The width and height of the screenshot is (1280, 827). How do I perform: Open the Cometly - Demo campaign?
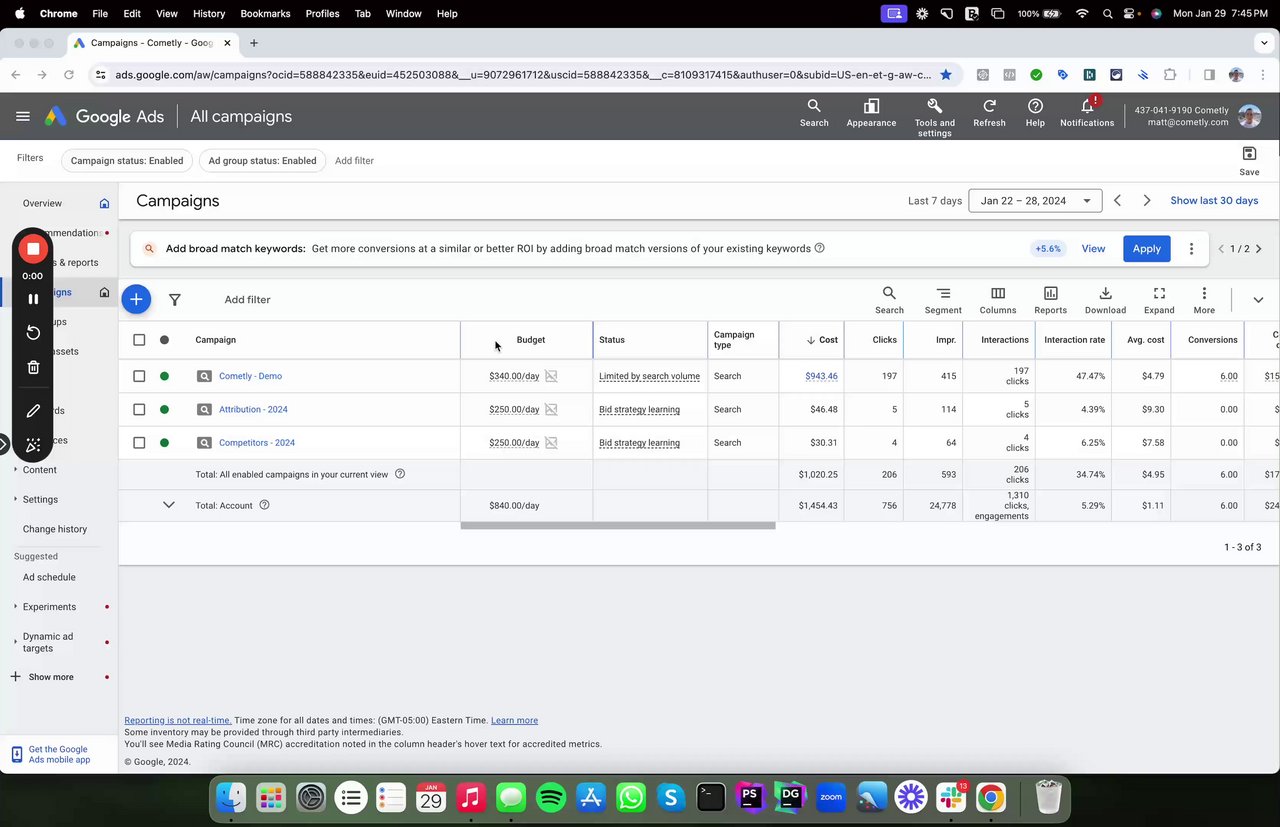[x=250, y=376]
